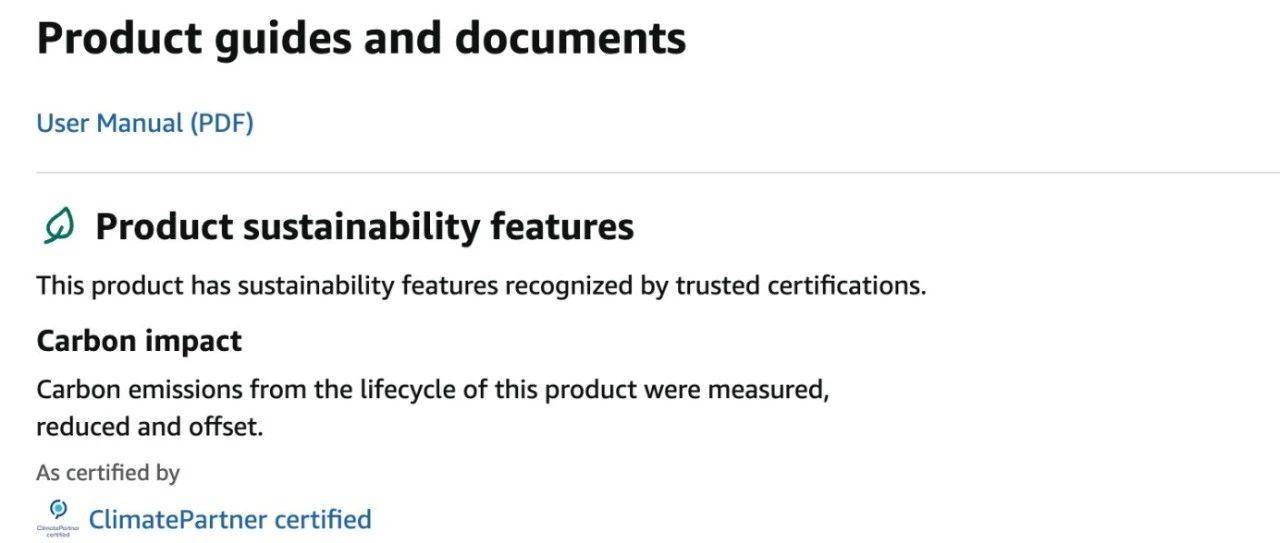Click the Product sustainability features heading
The image size is (1280, 543).
(x=364, y=227)
